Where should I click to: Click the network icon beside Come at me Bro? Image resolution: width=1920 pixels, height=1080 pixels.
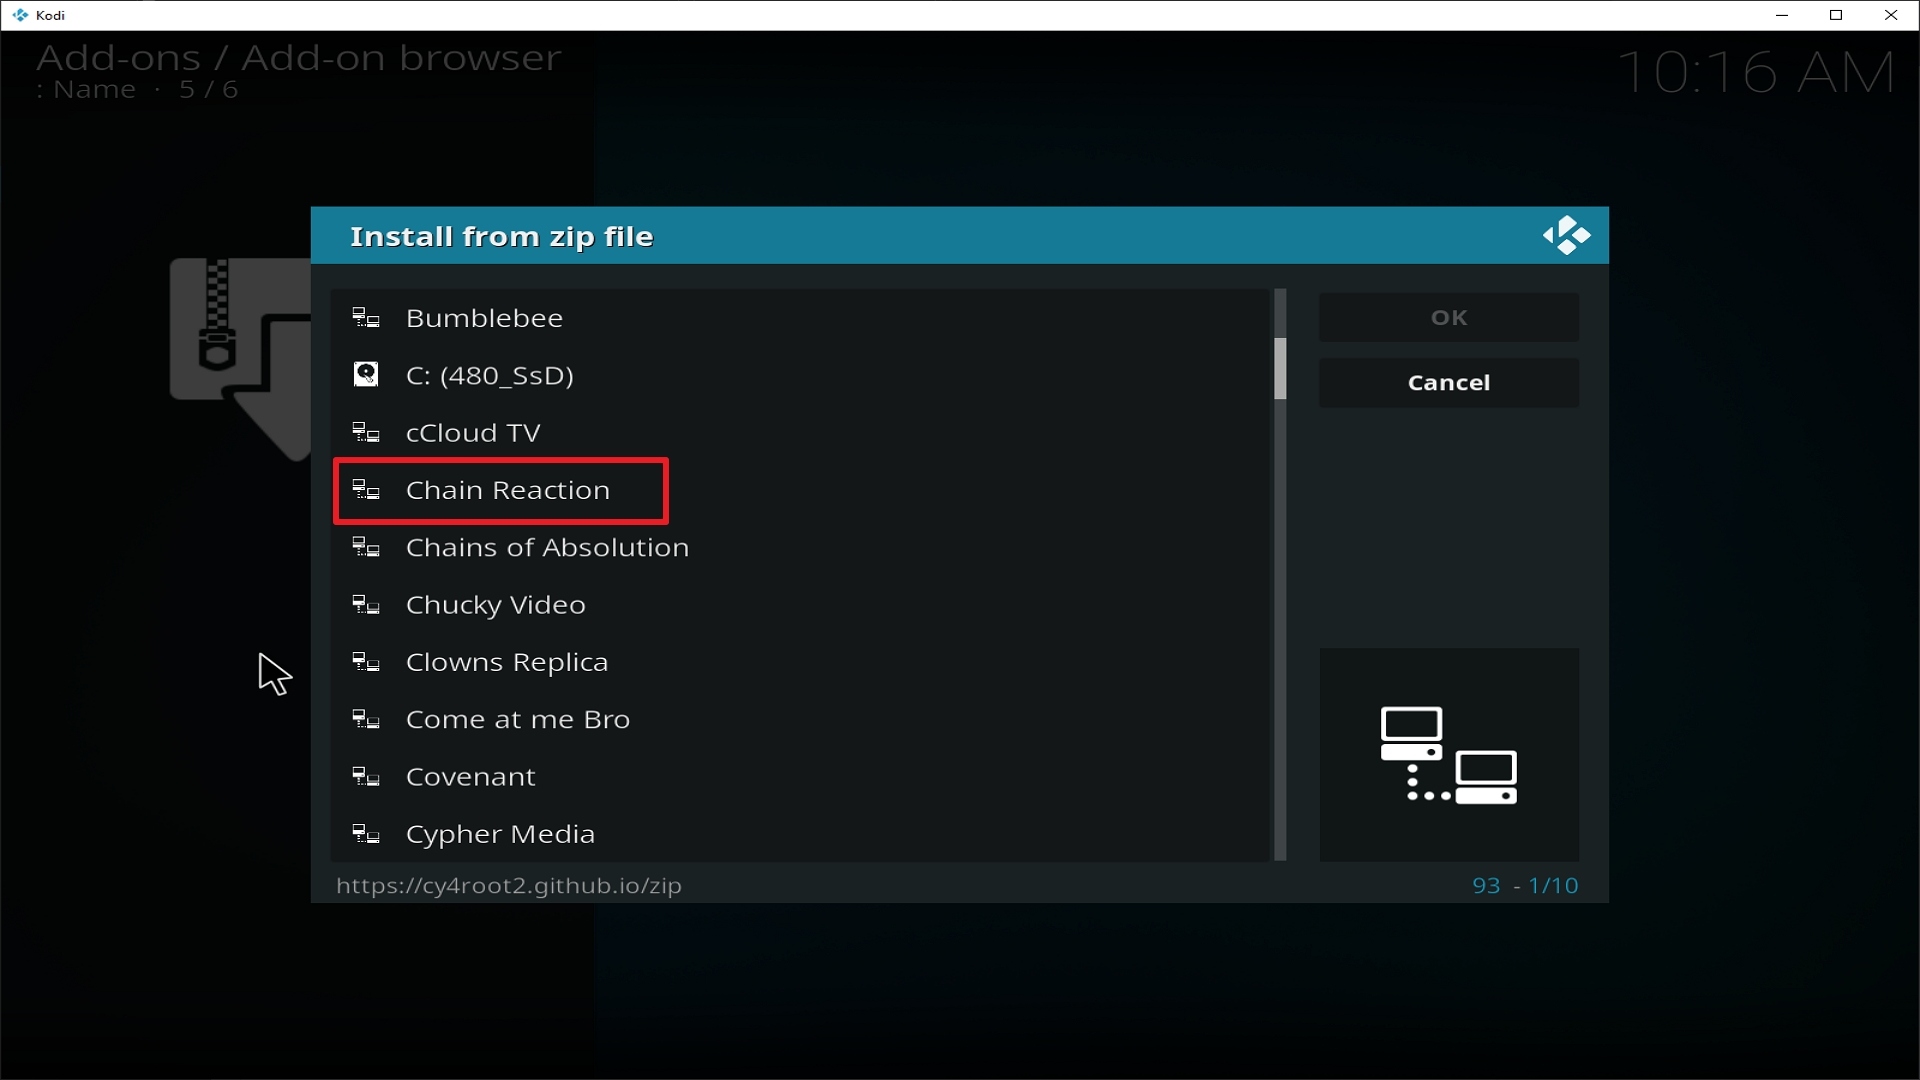(366, 719)
